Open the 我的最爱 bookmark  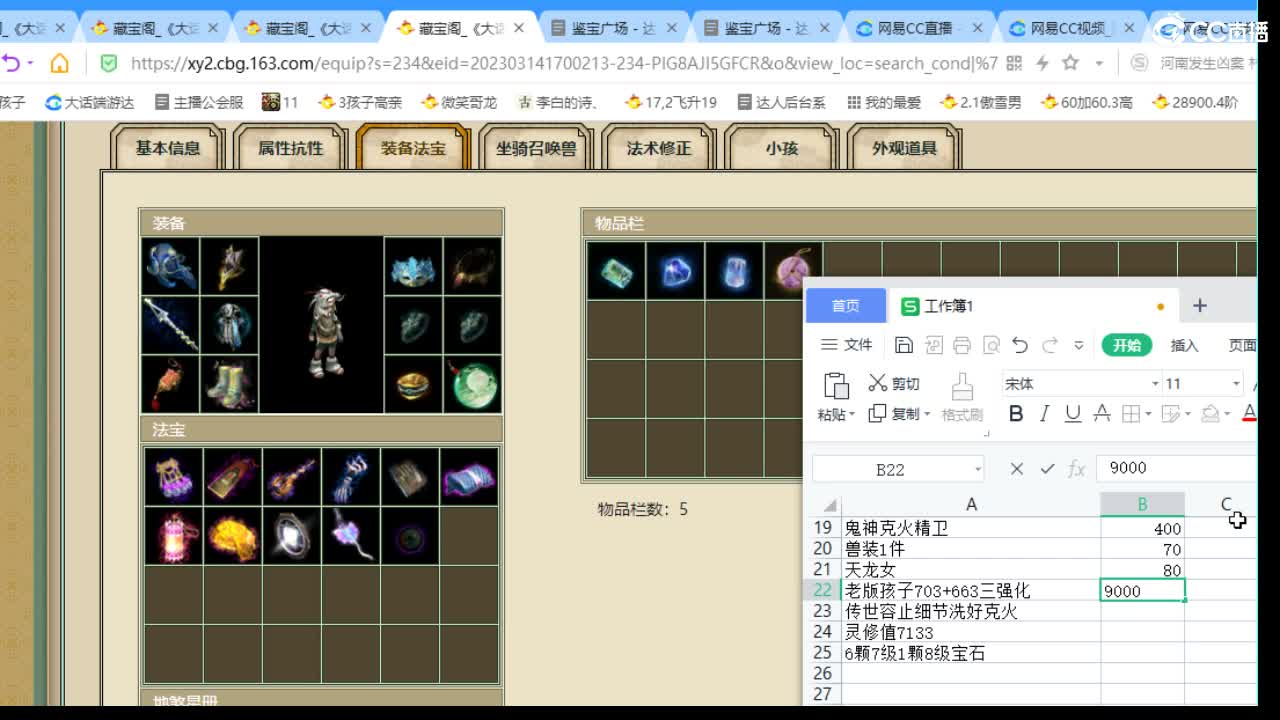[x=884, y=102]
